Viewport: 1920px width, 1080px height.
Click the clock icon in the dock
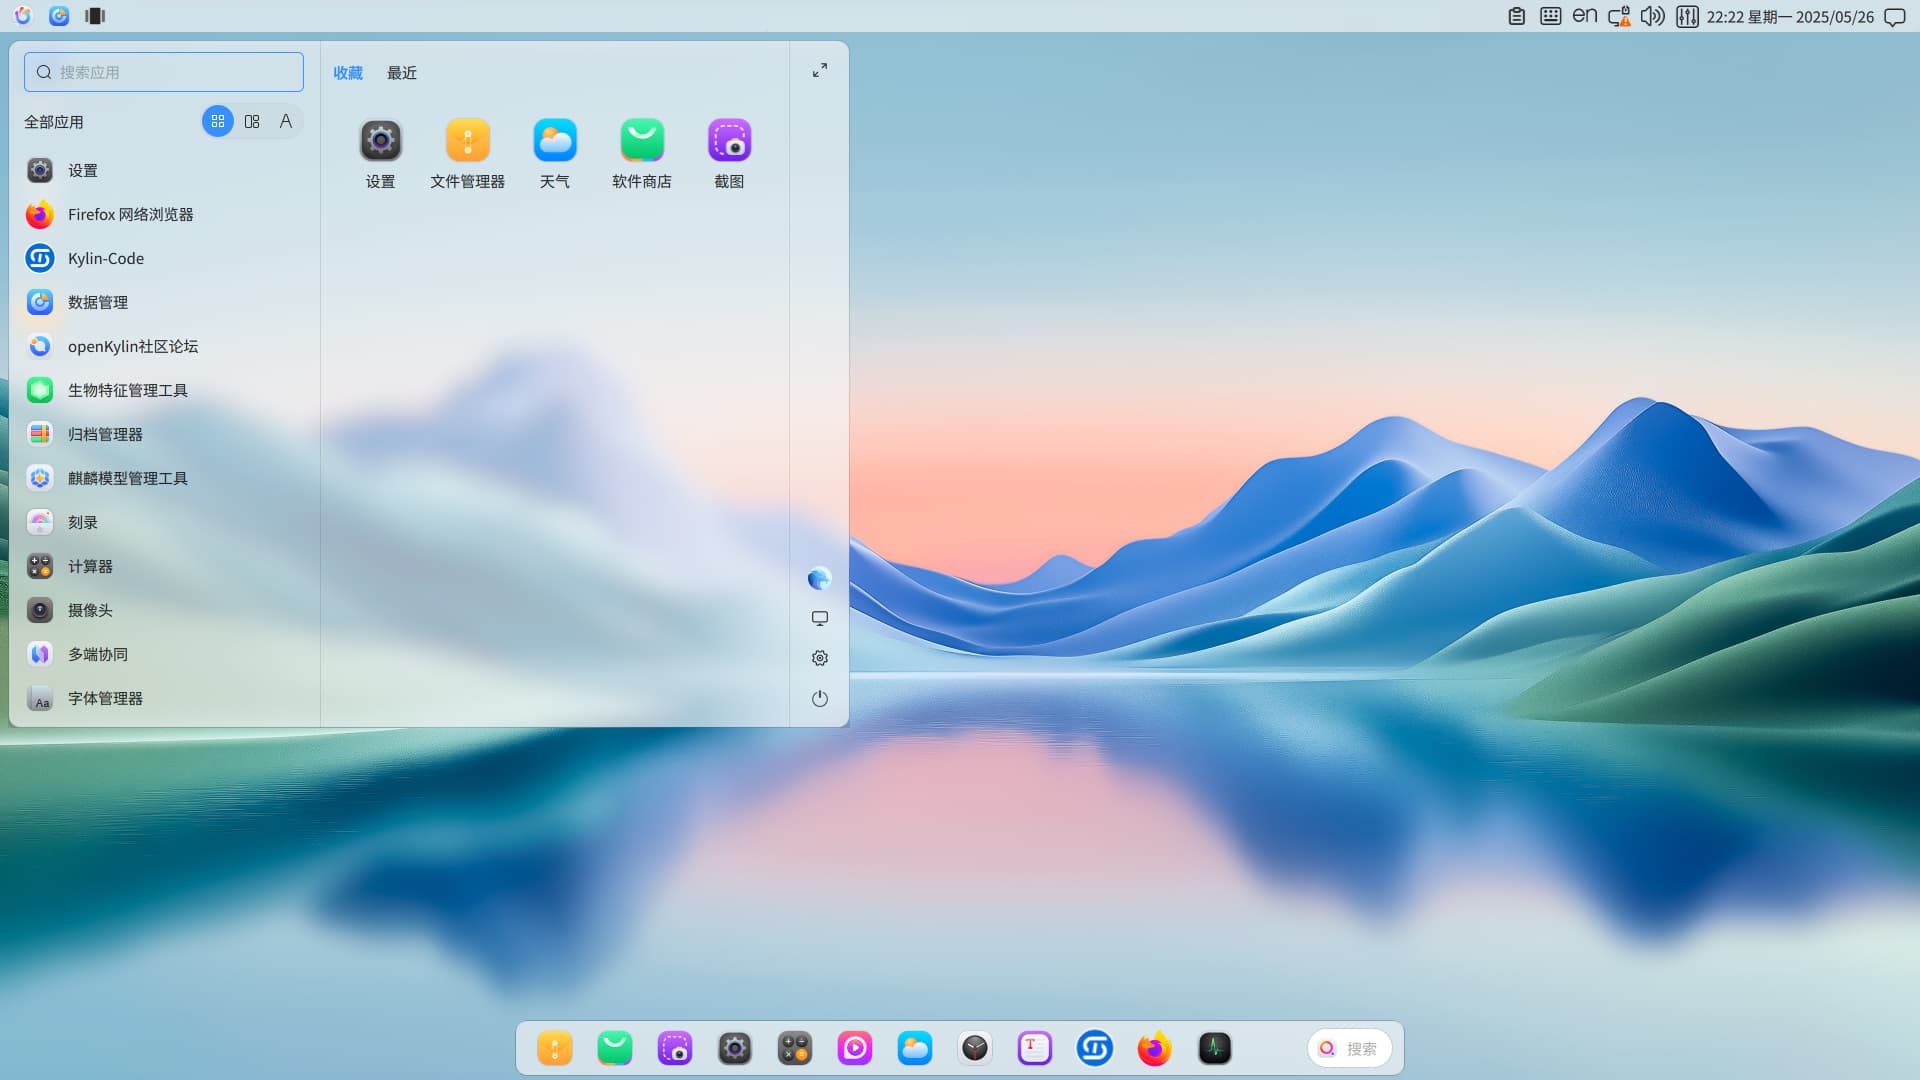(x=975, y=1048)
